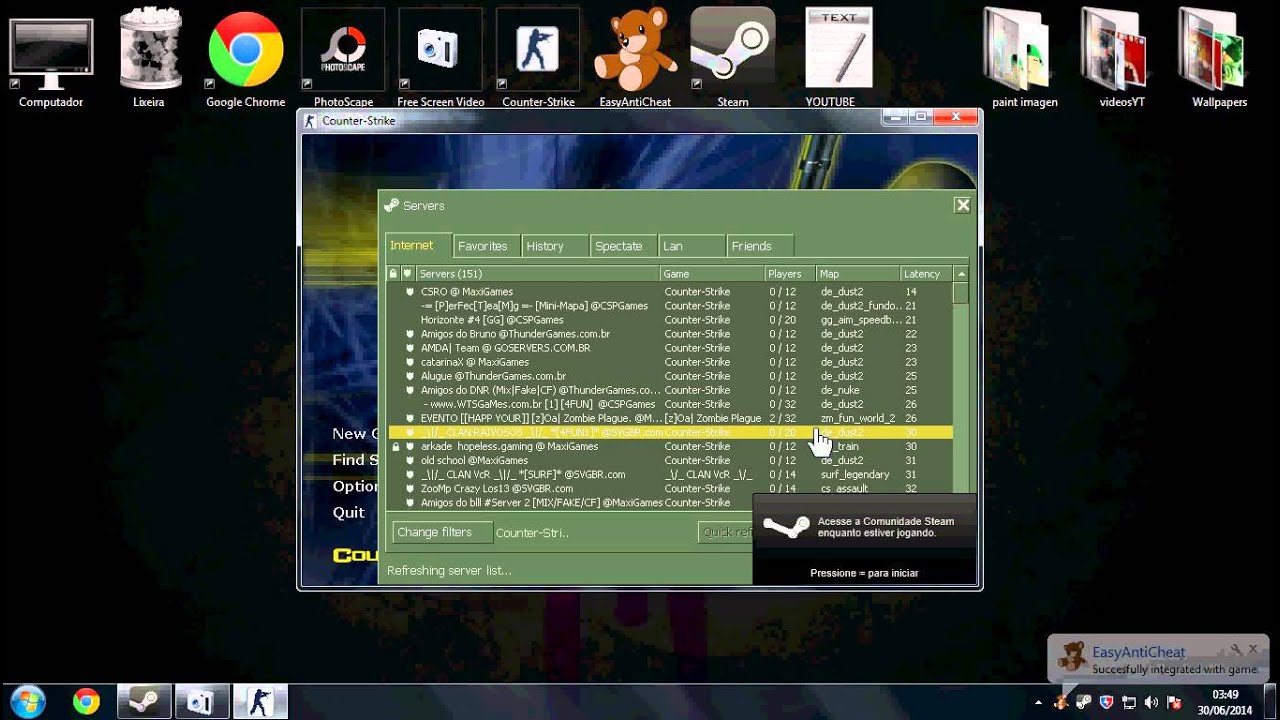Open the network tray icon

[x=1129, y=703]
